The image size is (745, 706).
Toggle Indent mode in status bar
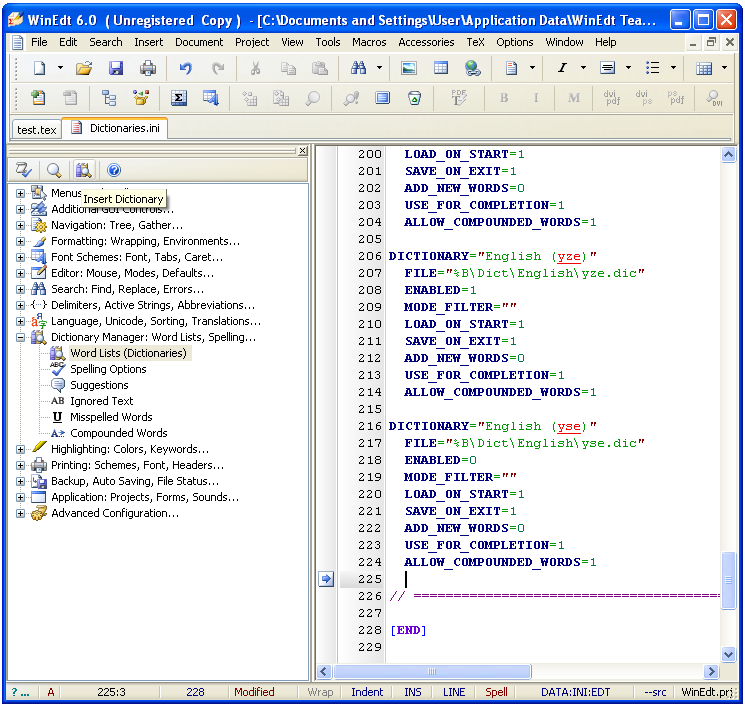coord(367,692)
